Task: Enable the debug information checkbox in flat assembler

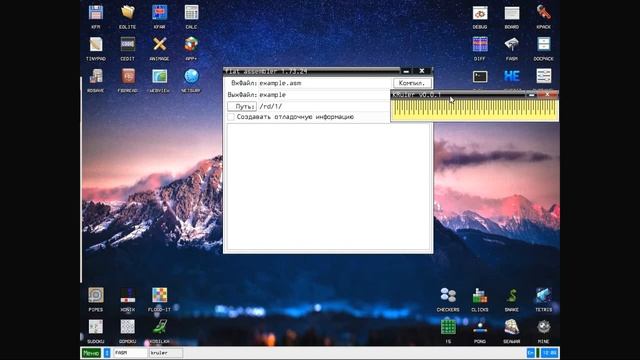Action: coord(231,117)
